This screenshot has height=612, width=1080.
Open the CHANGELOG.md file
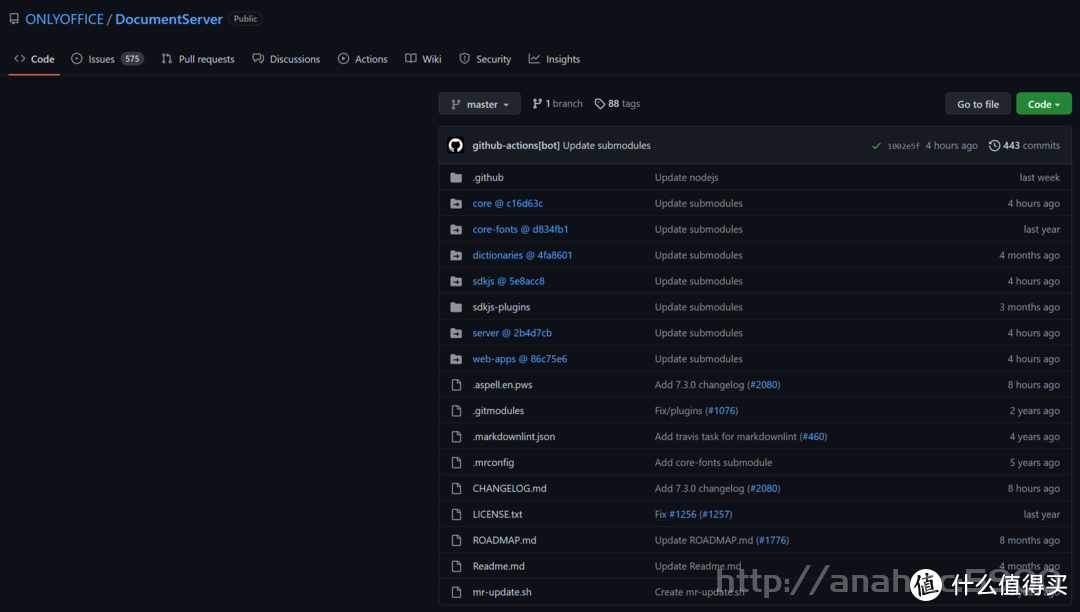510,489
